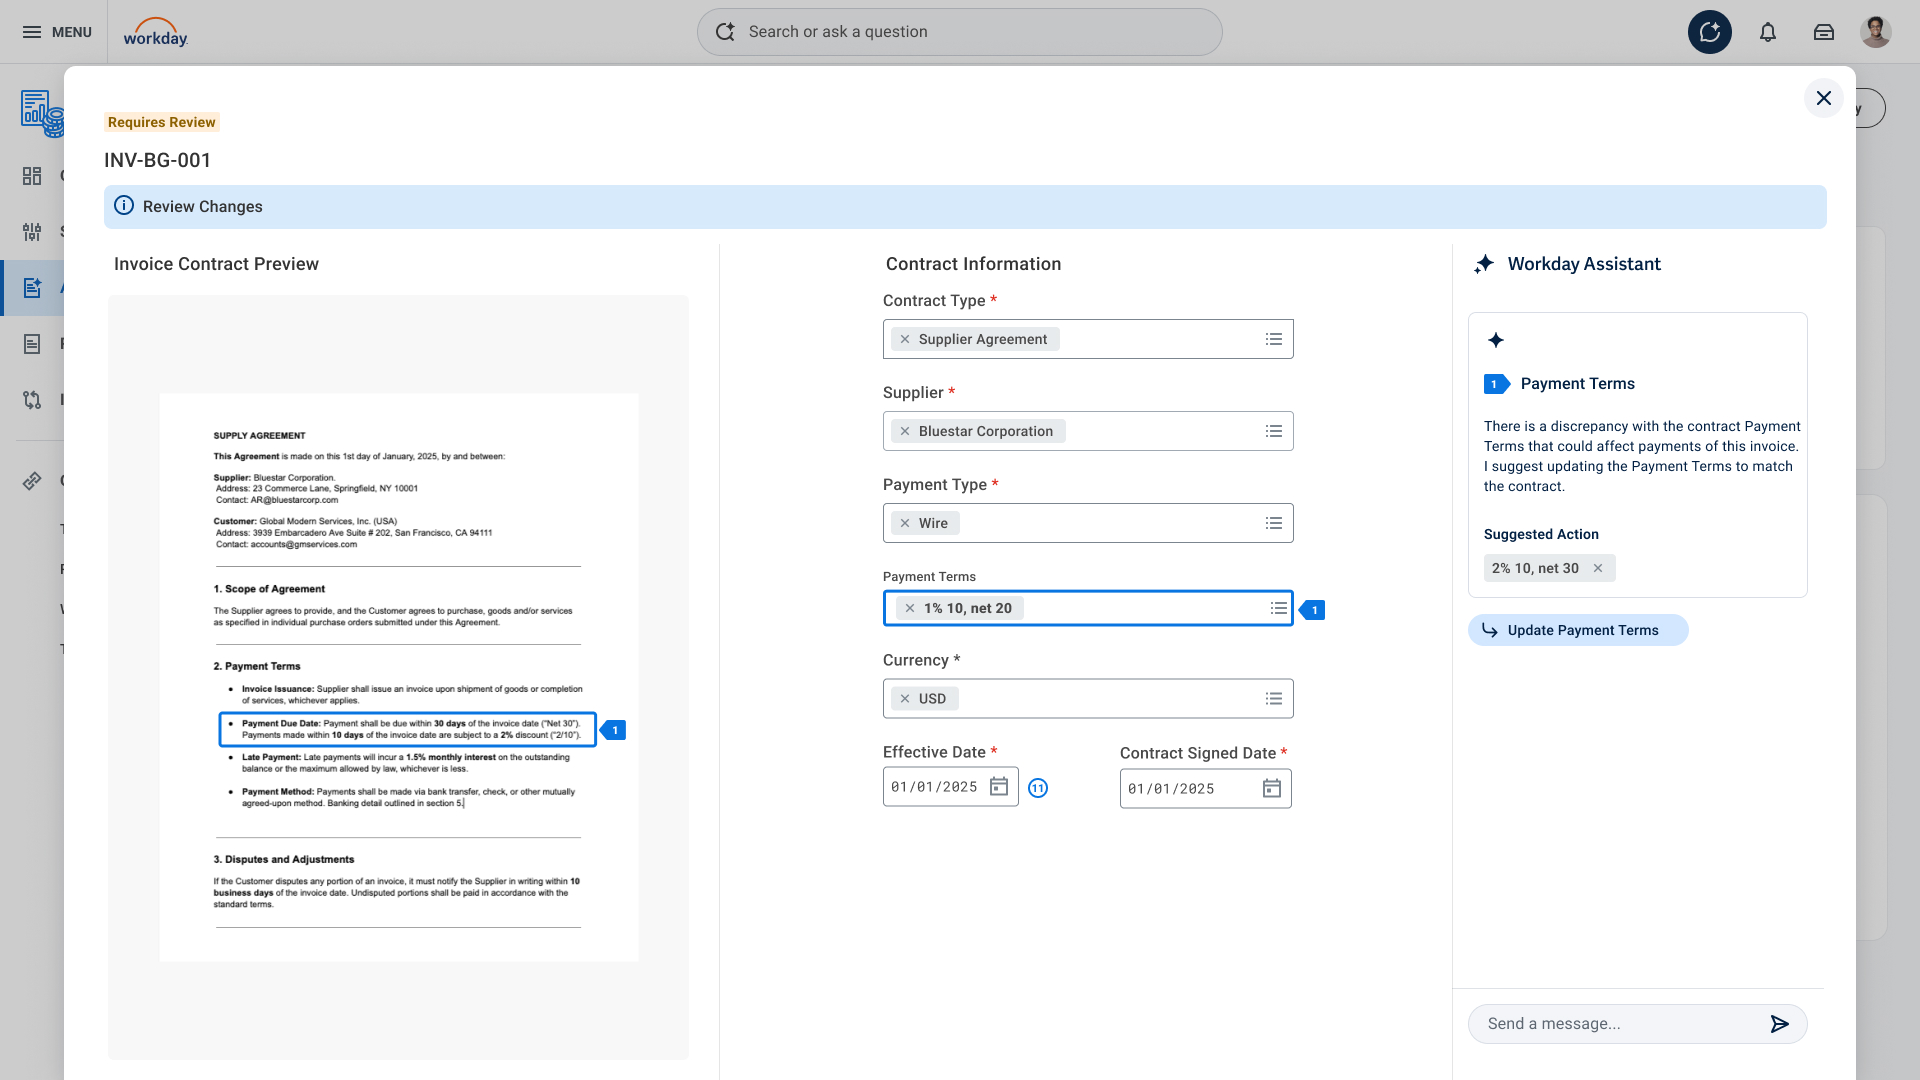Screen dimensions: 1920x1080
Task: Open the Currency options list
Action: coord(1273,699)
